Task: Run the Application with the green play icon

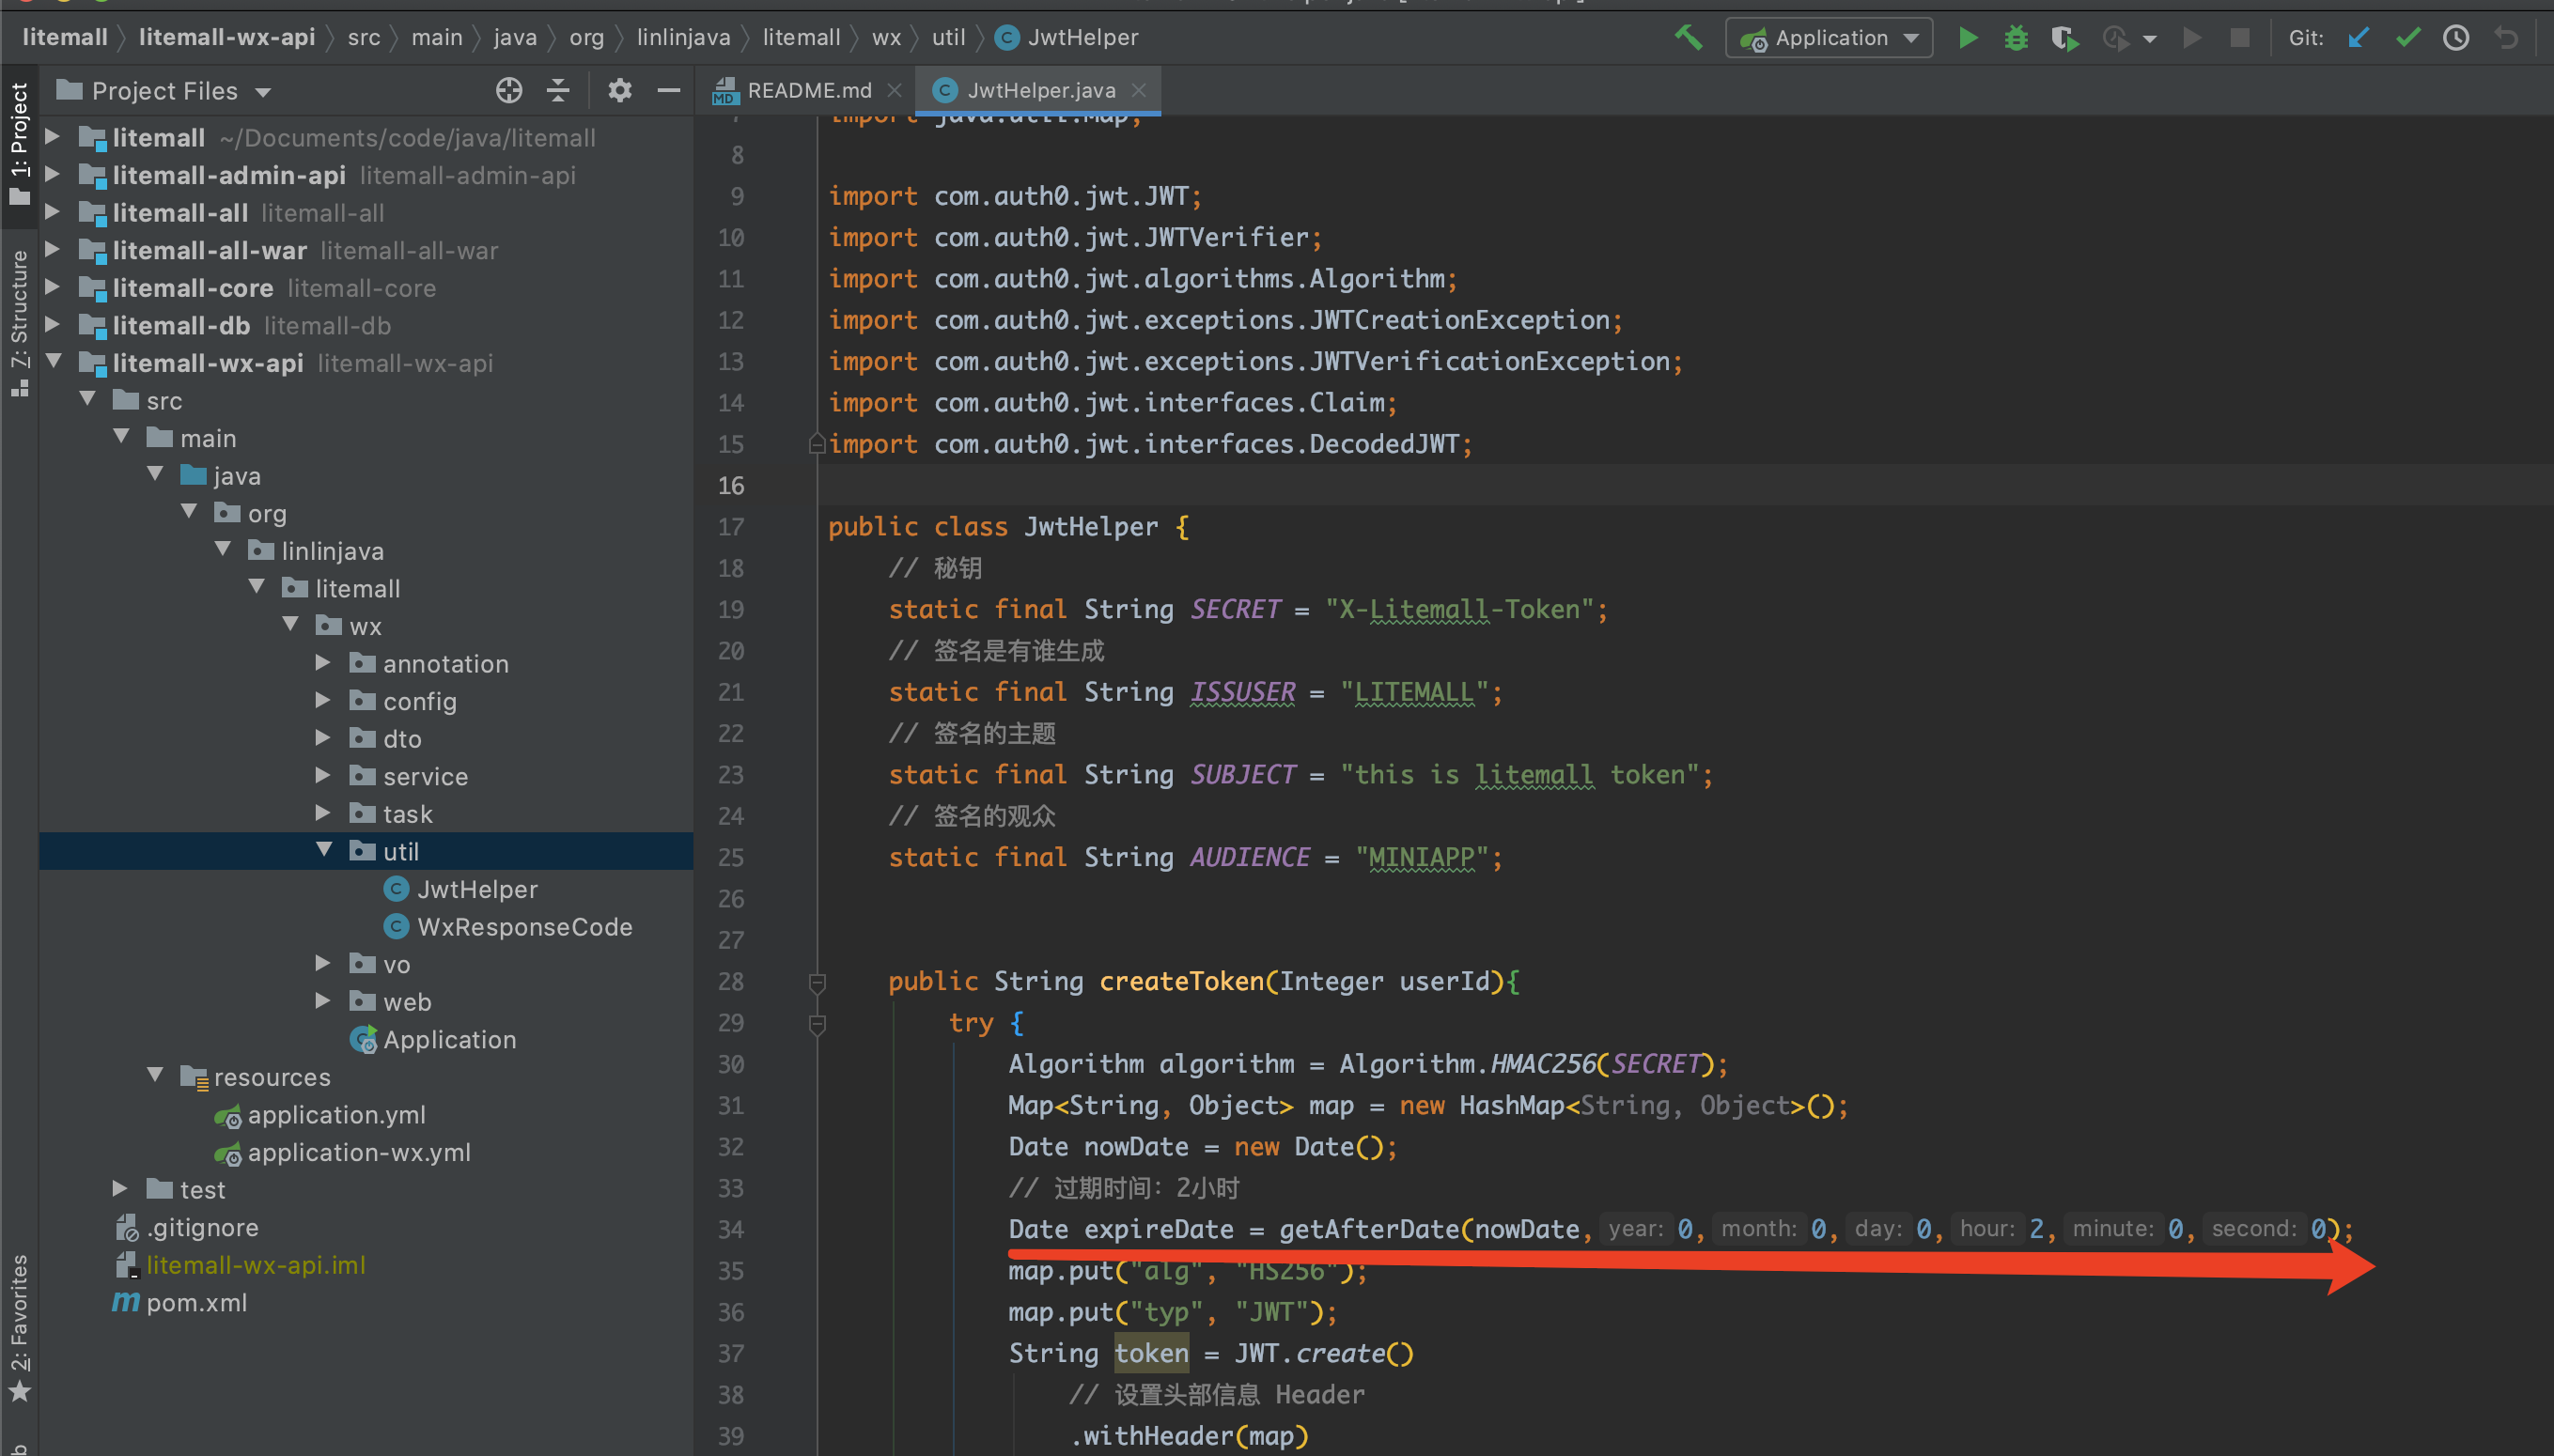Action: [x=1967, y=38]
